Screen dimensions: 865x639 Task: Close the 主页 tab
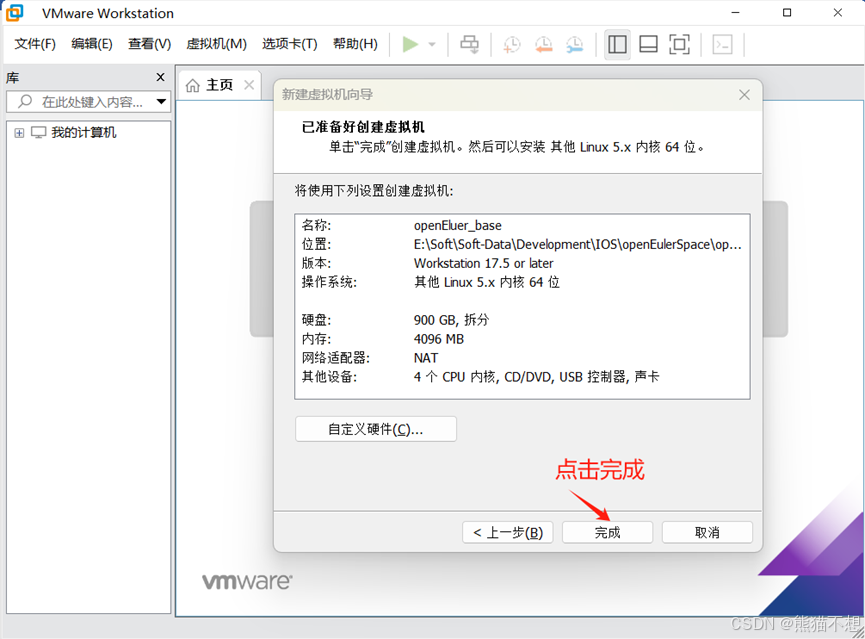coord(249,85)
